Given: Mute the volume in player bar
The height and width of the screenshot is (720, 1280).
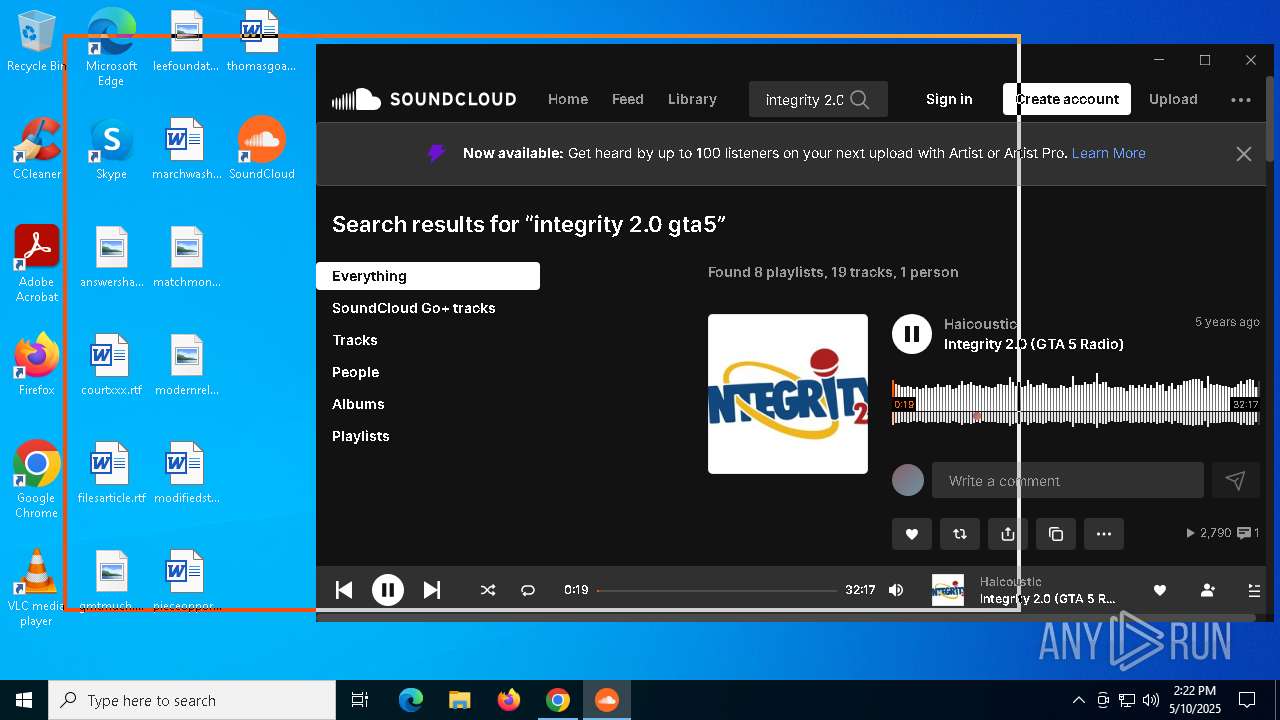Looking at the screenshot, I should pyautogui.click(x=896, y=590).
